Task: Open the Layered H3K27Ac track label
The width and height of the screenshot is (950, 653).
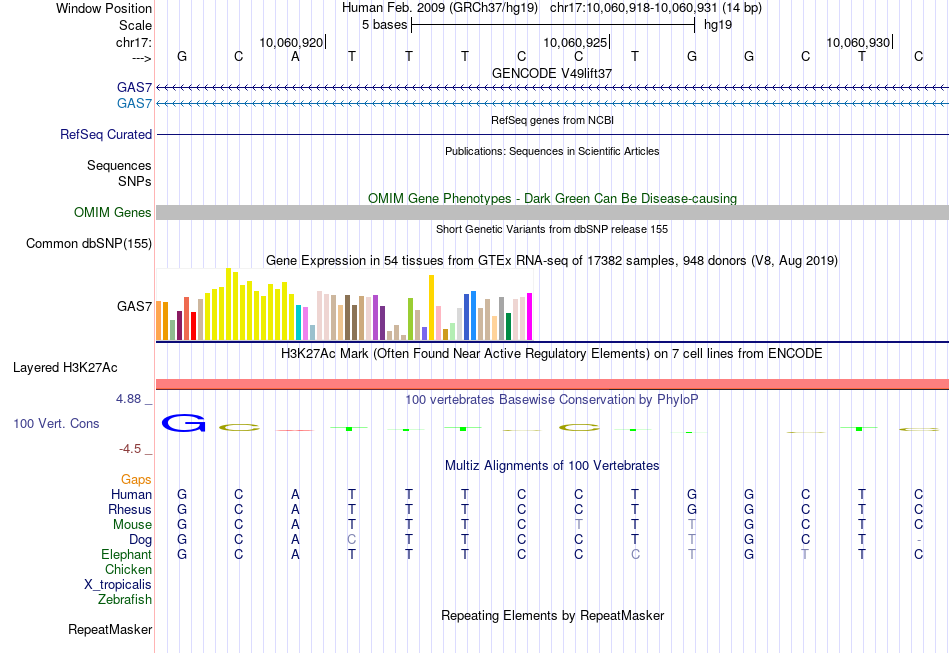Action: (65, 368)
